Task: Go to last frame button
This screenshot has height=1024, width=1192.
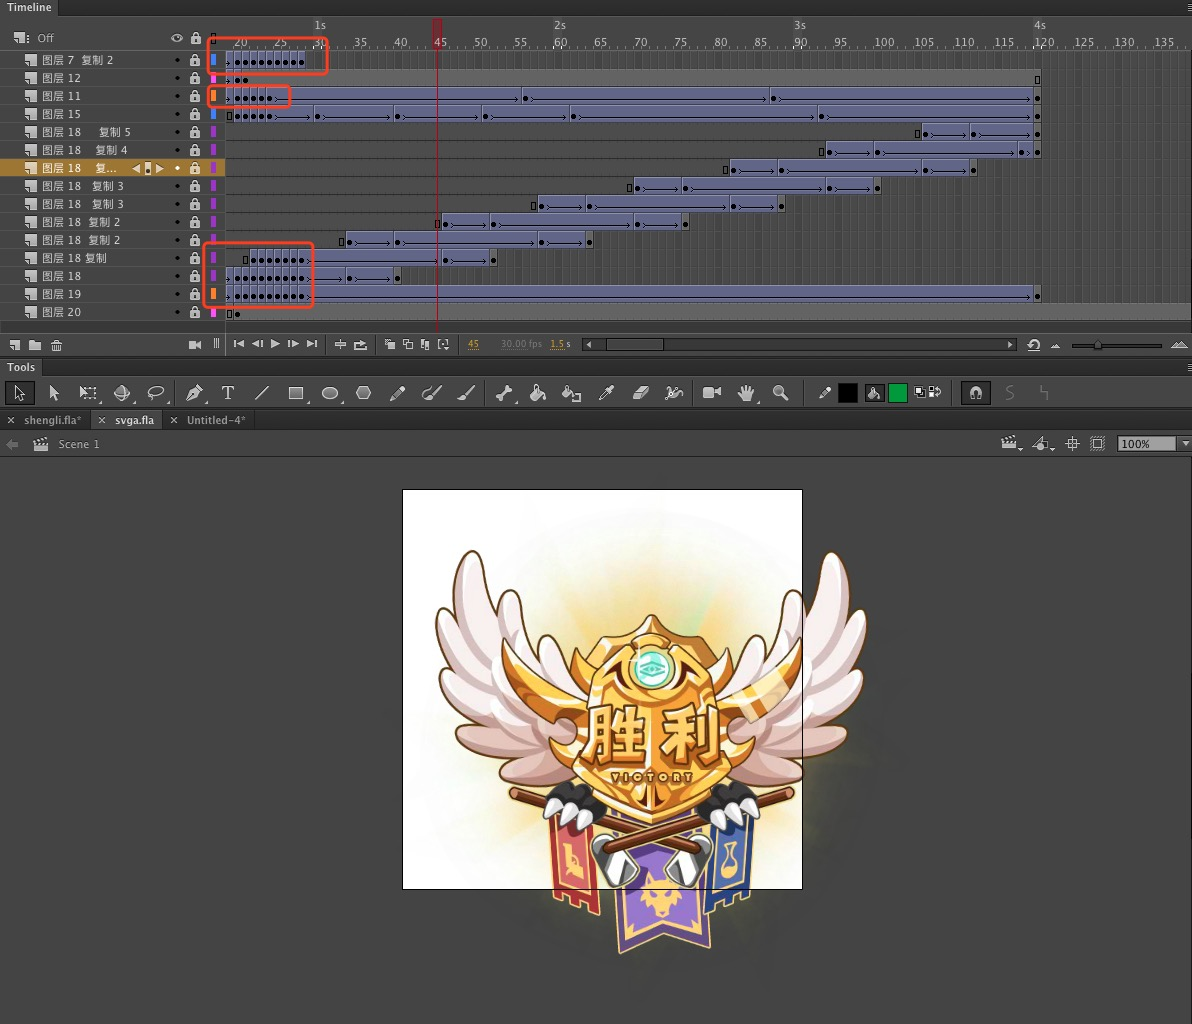Action: pos(312,344)
